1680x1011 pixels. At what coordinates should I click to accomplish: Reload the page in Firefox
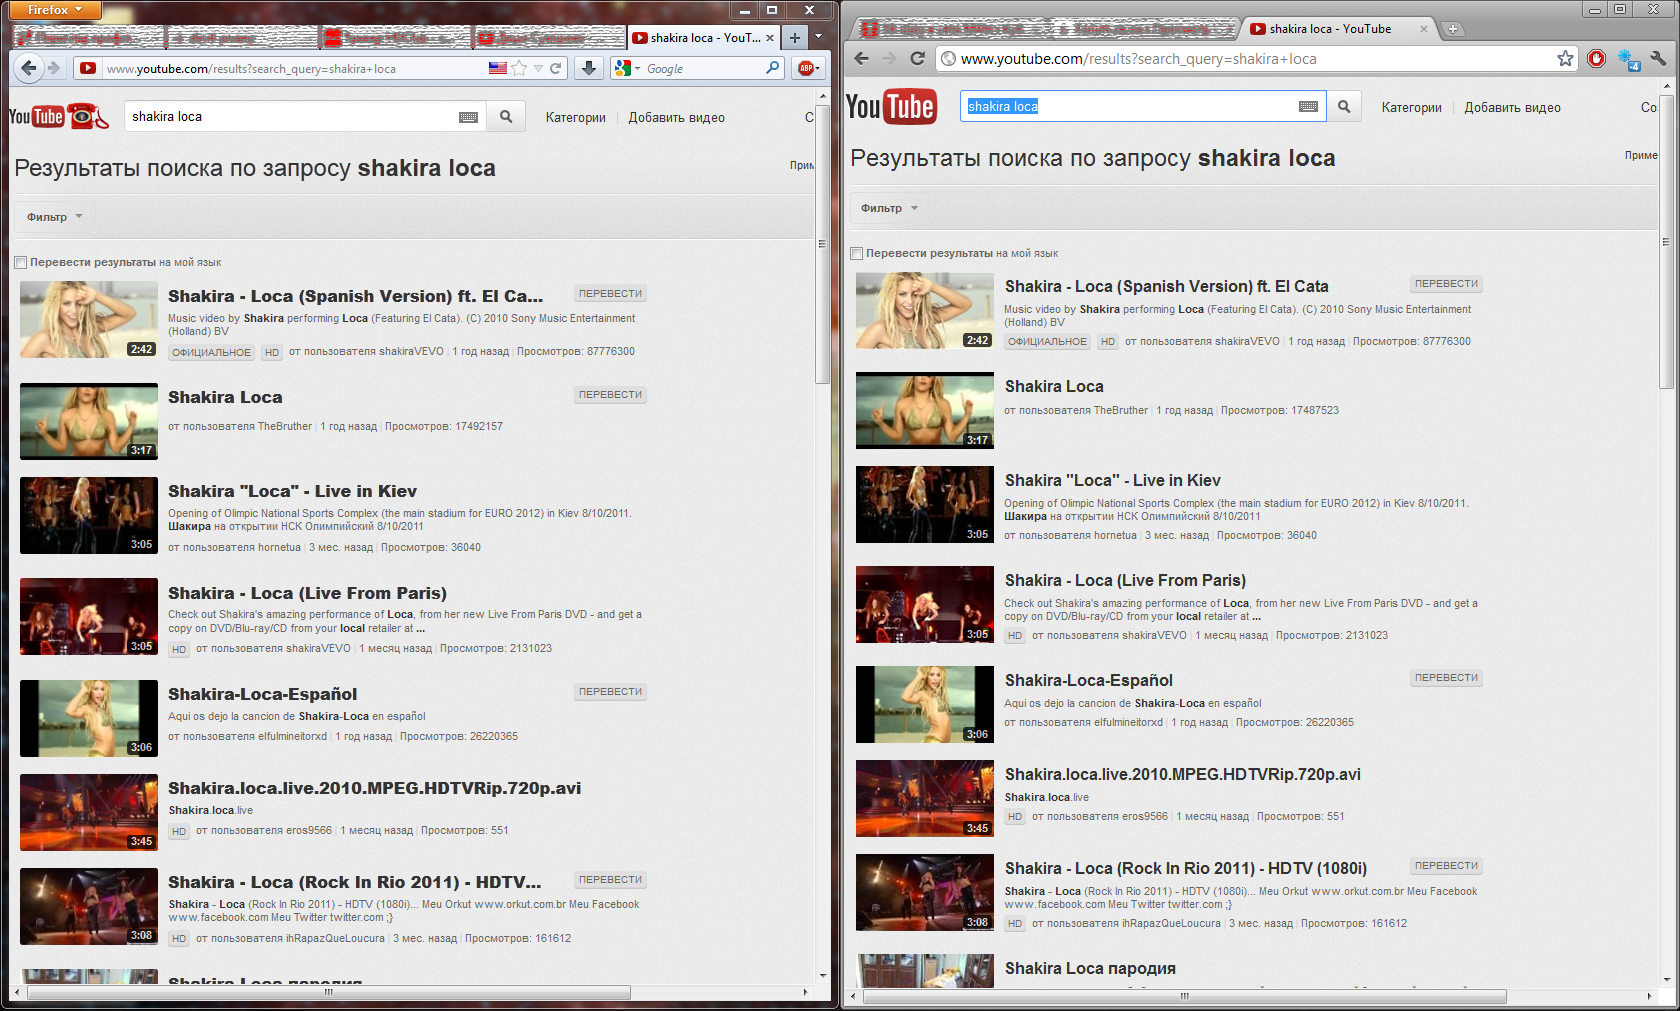coord(556,68)
